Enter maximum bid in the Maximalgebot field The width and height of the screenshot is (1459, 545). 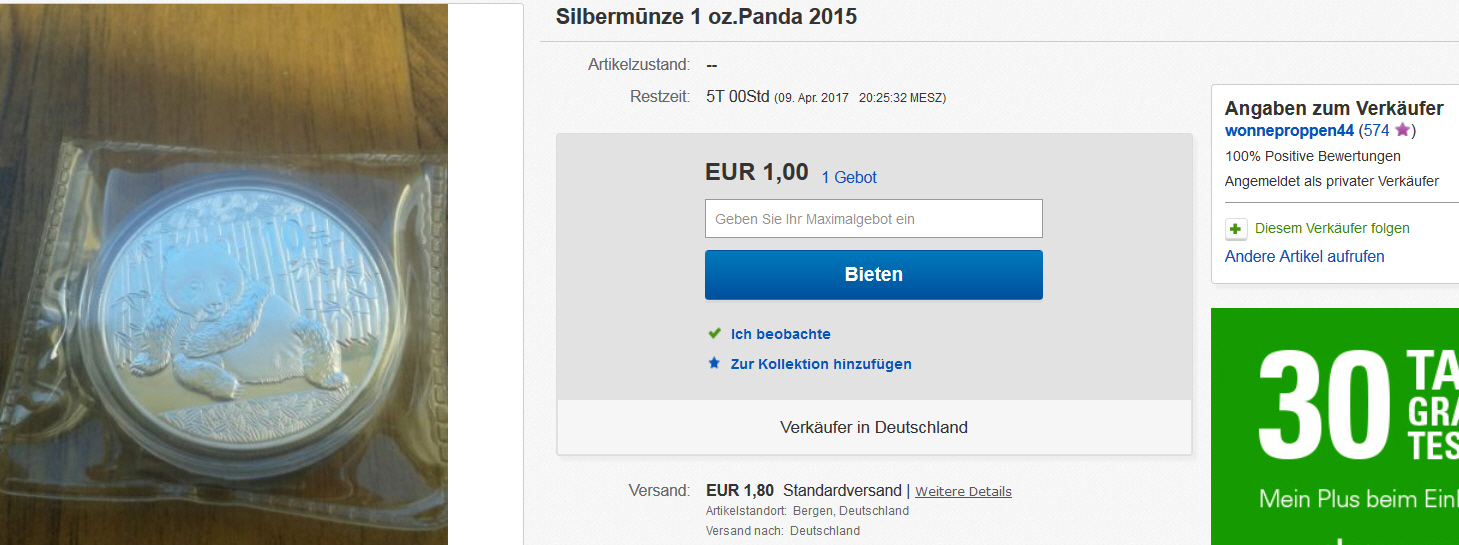(873, 219)
